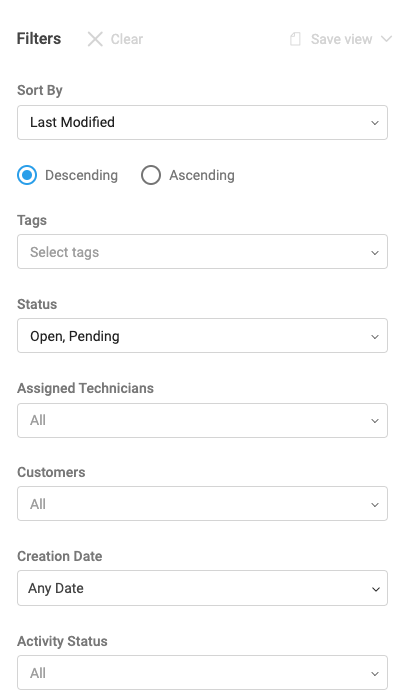Open the Select tags dropdown

[202, 252]
